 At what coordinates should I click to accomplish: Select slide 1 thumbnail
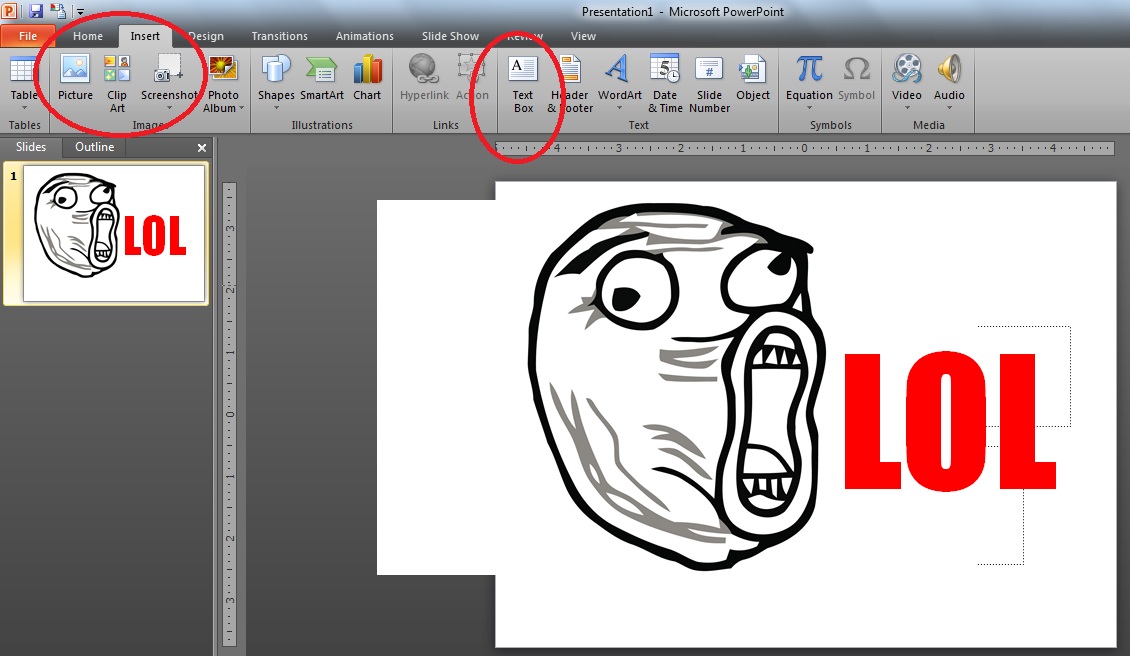[114, 234]
